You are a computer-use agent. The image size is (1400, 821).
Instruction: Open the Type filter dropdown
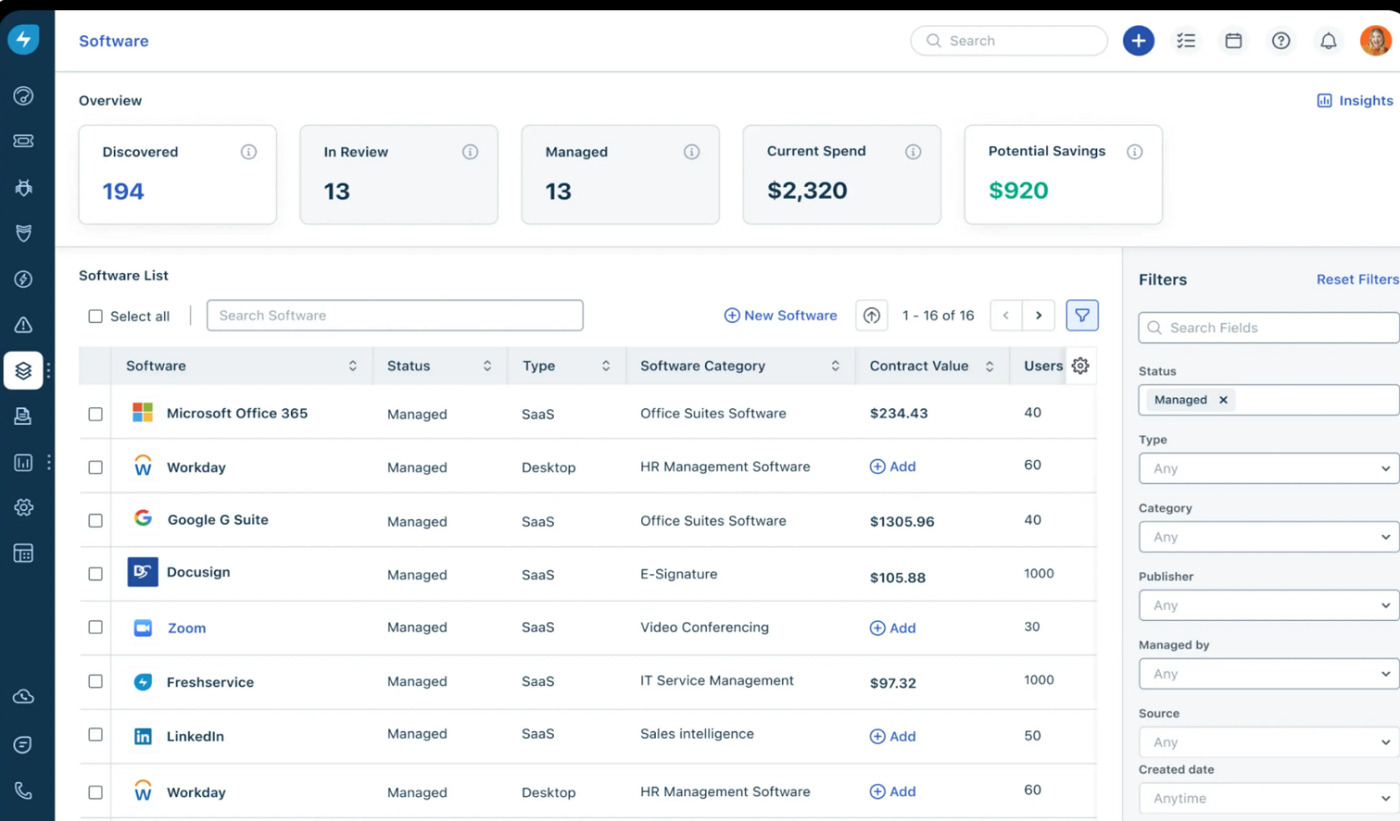pyautogui.click(x=1268, y=468)
